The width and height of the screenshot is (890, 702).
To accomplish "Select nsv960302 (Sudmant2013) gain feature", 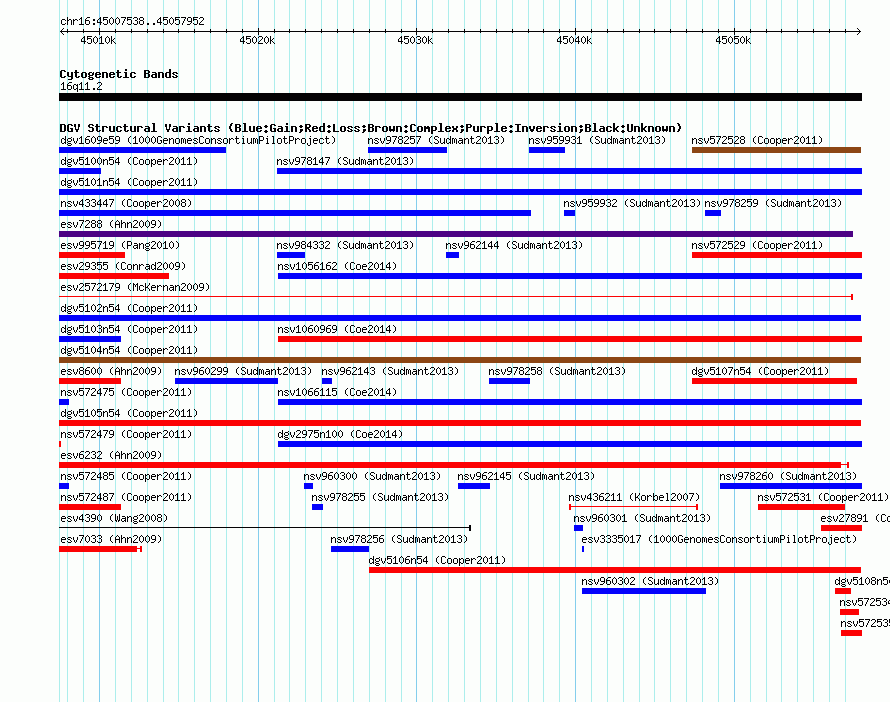I will point(644,591).
